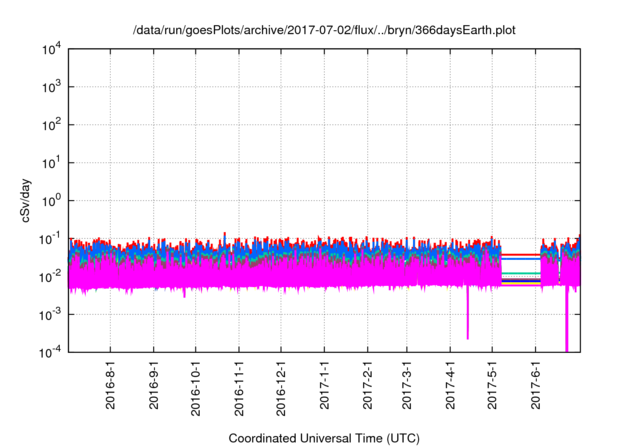This screenshot has width=640, height=448.
Task: Click the 2017-4-1 x-axis date label
Action: [449, 389]
